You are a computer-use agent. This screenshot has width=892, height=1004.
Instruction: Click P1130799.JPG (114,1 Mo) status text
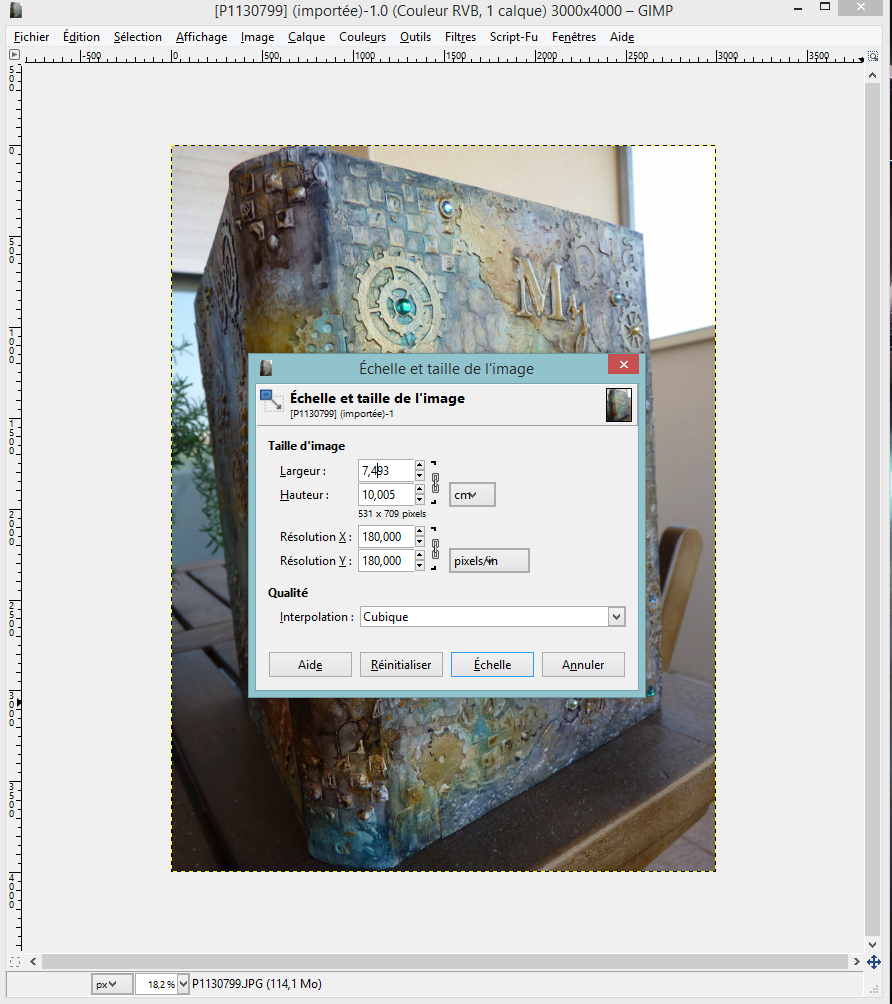tap(257, 984)
